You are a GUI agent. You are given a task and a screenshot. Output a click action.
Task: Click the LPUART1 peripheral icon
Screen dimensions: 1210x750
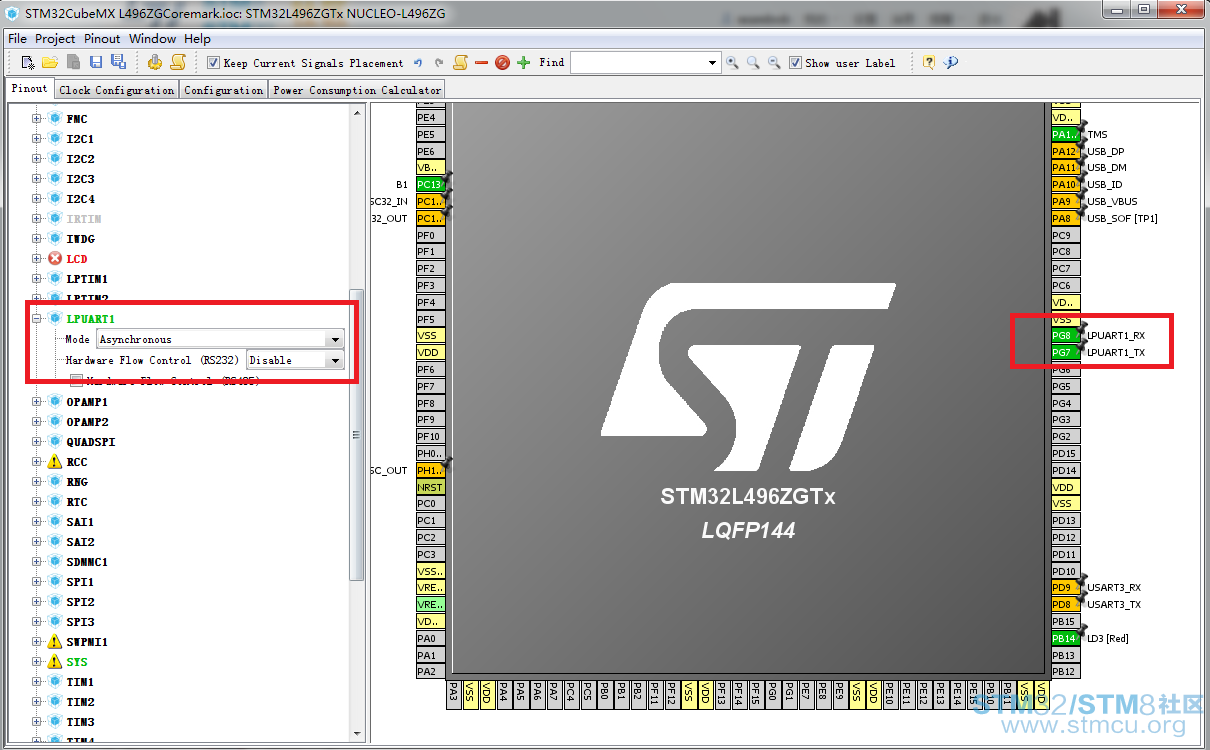pos(55,318)
